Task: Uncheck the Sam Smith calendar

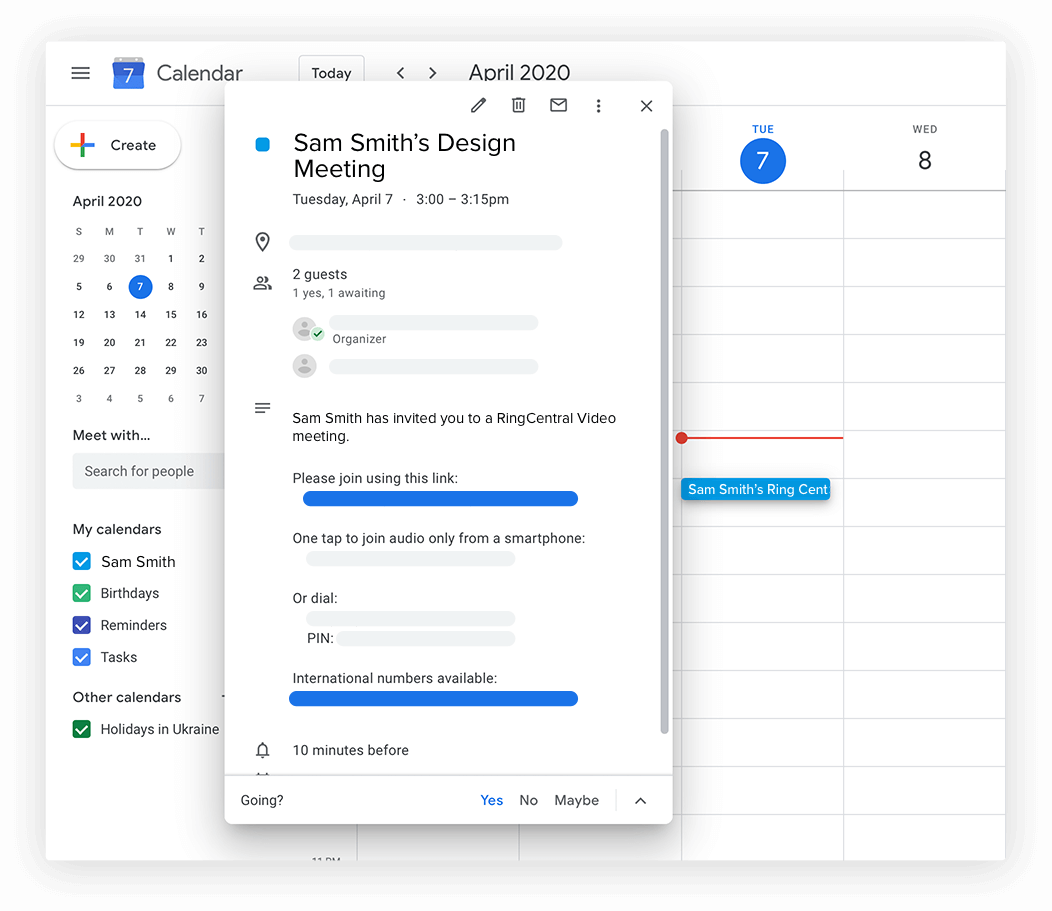Action: click(82, 562)
